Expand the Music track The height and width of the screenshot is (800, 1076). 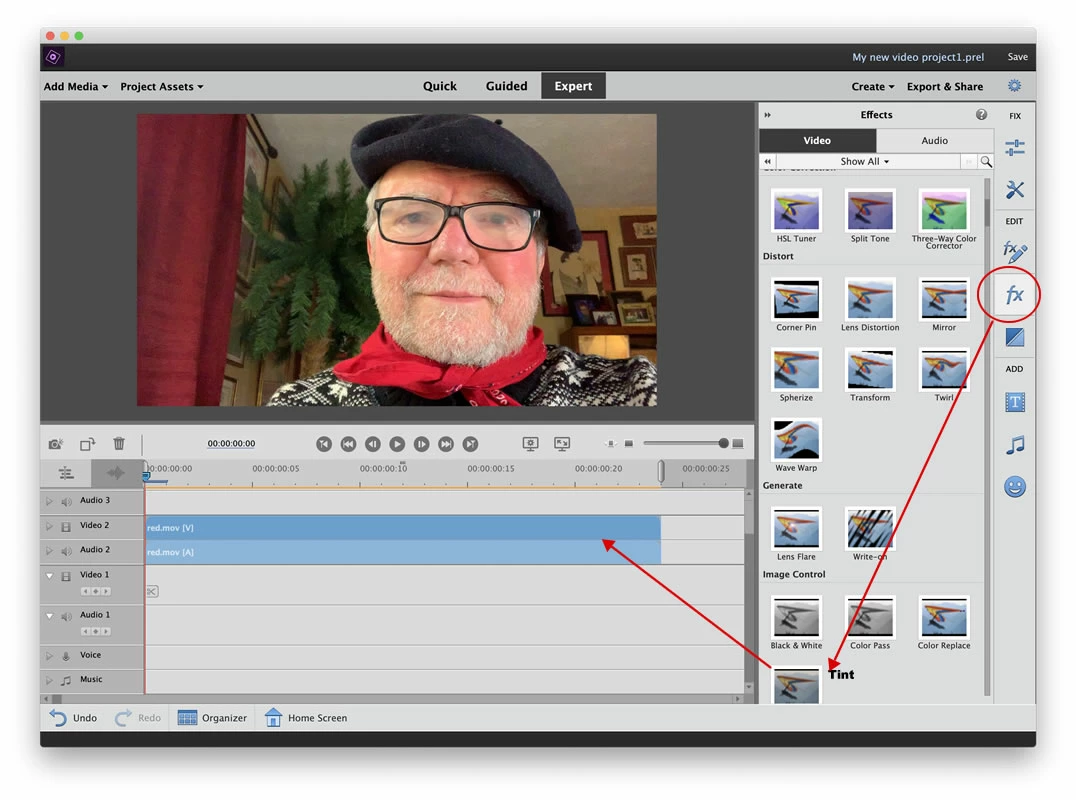(49, 681)
